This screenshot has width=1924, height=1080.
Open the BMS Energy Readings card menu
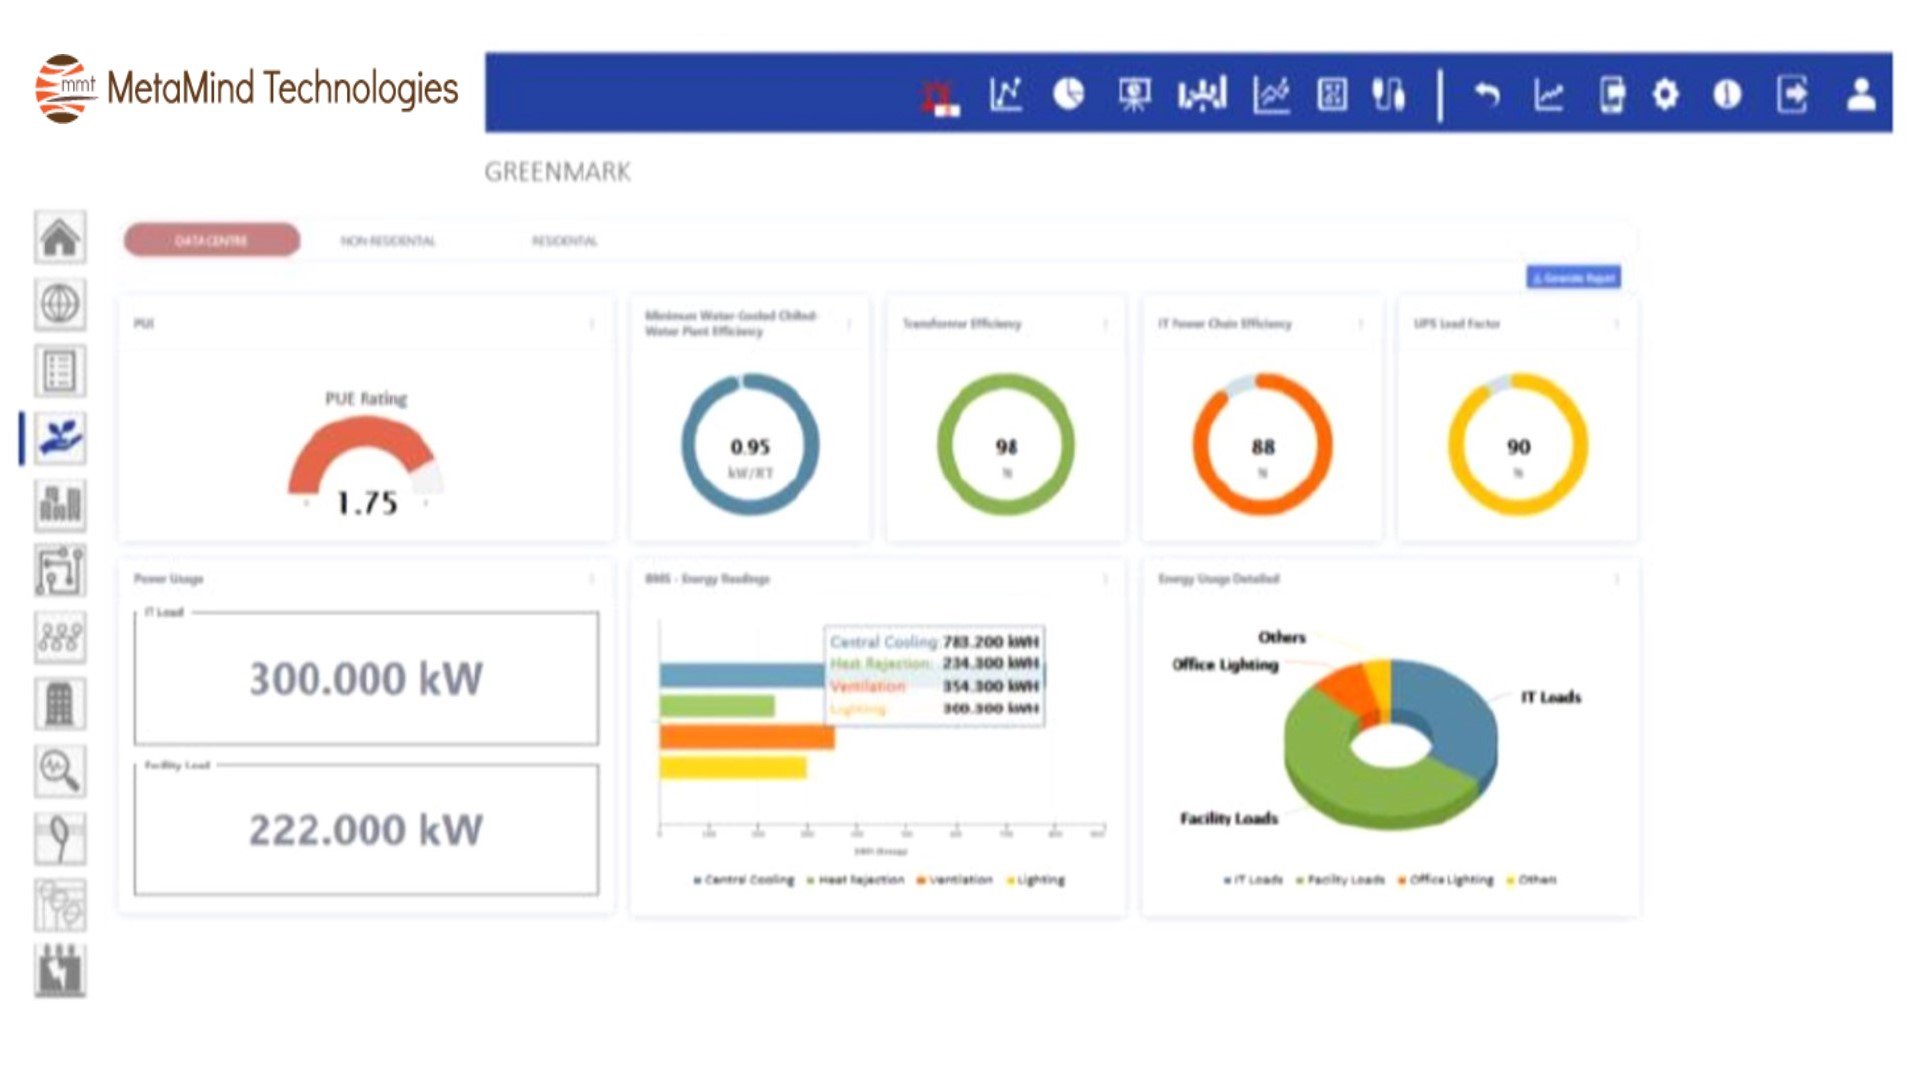1105,579
